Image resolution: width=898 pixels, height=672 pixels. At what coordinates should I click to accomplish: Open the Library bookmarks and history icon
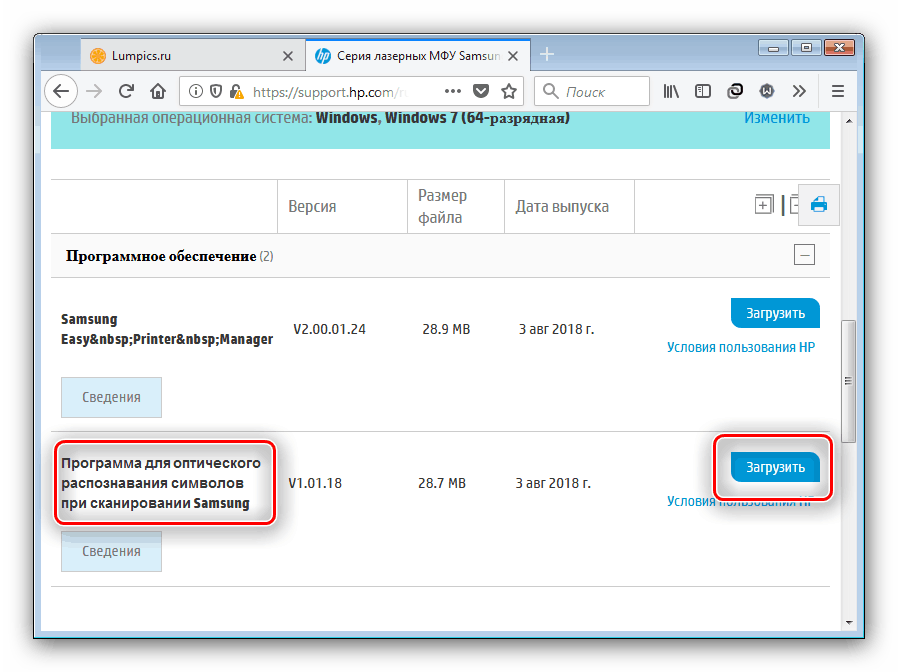672,91
